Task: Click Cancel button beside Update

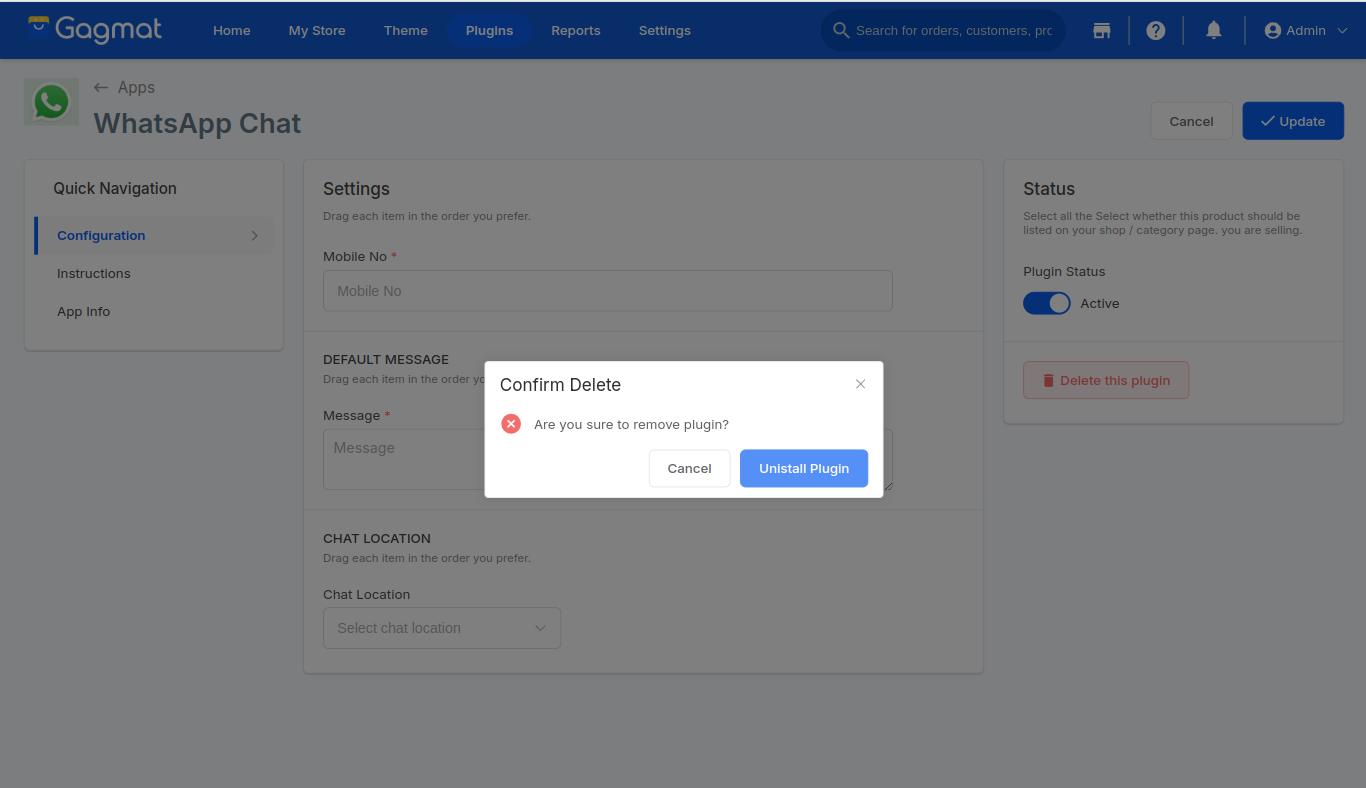Action: (1192, 121)
